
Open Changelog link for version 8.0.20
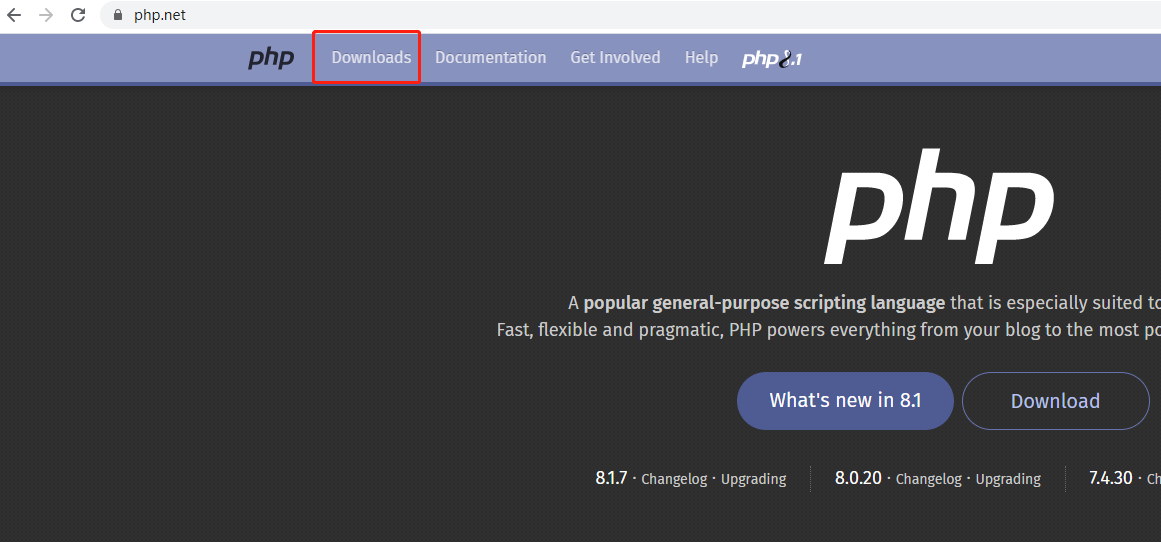pyautogui.click(x=929, y=479)
